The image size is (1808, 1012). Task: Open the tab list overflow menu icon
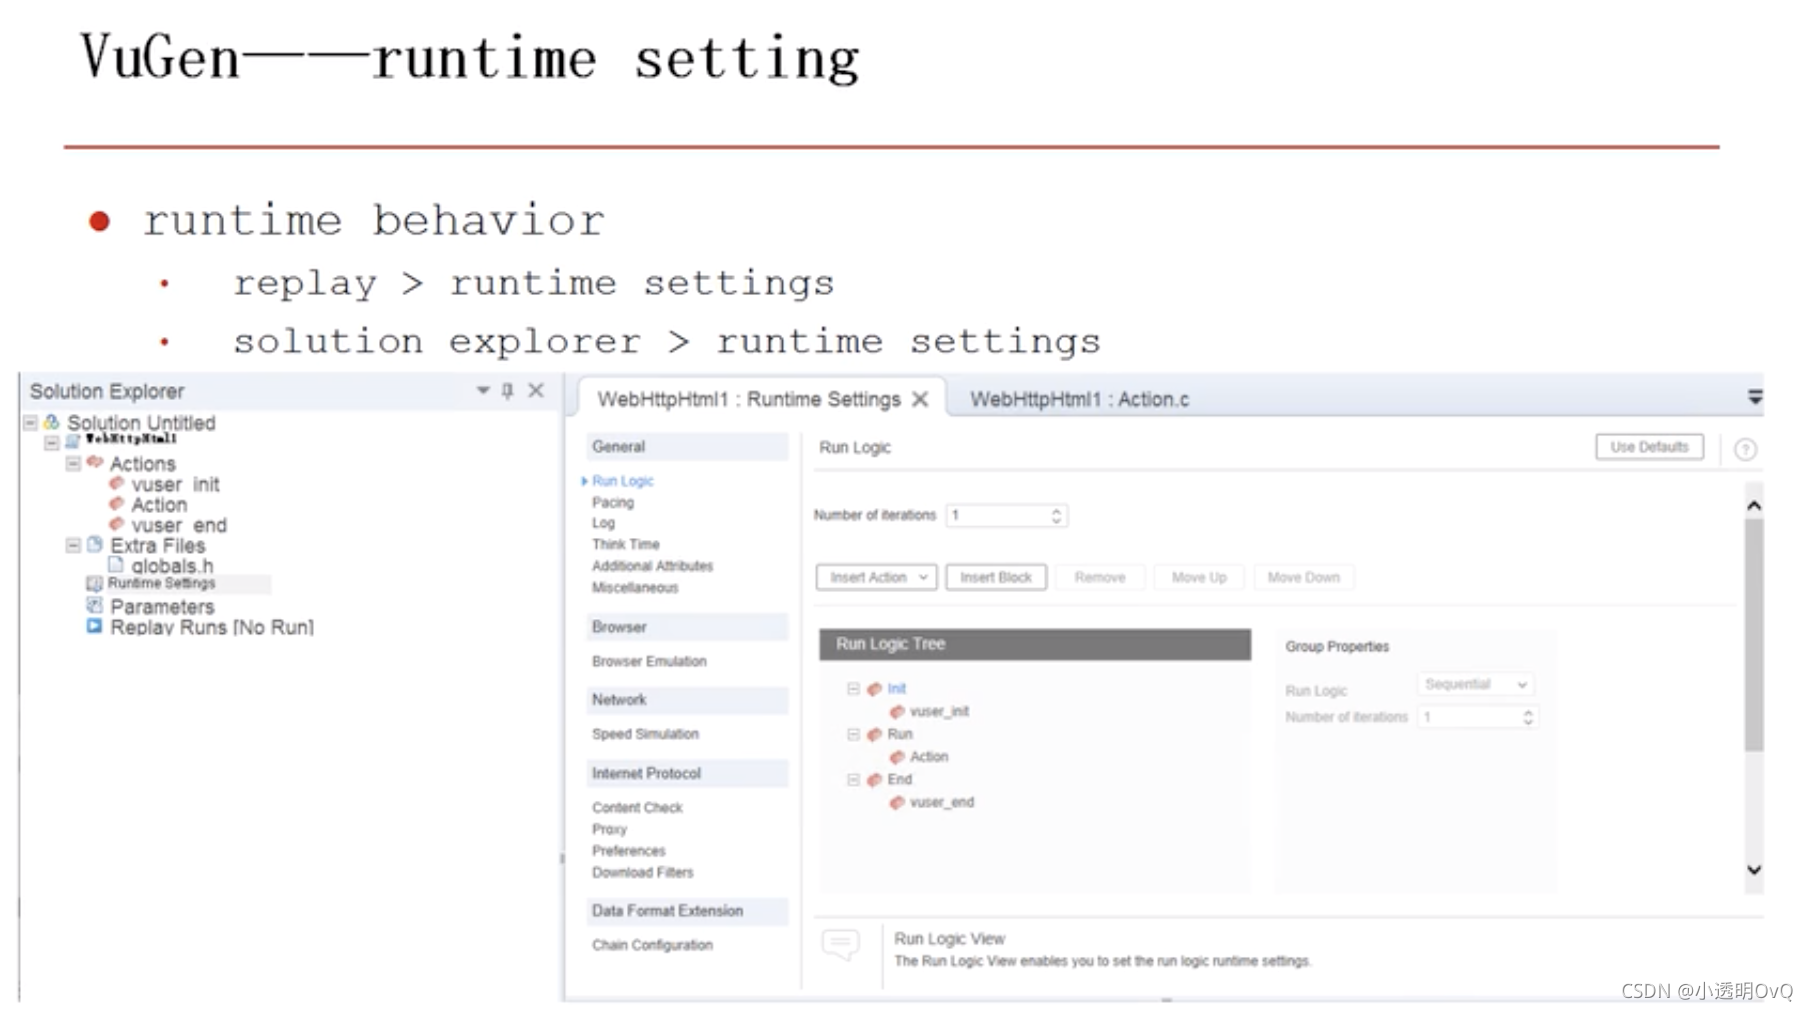pyautogui.click(x=1755, y=397)
